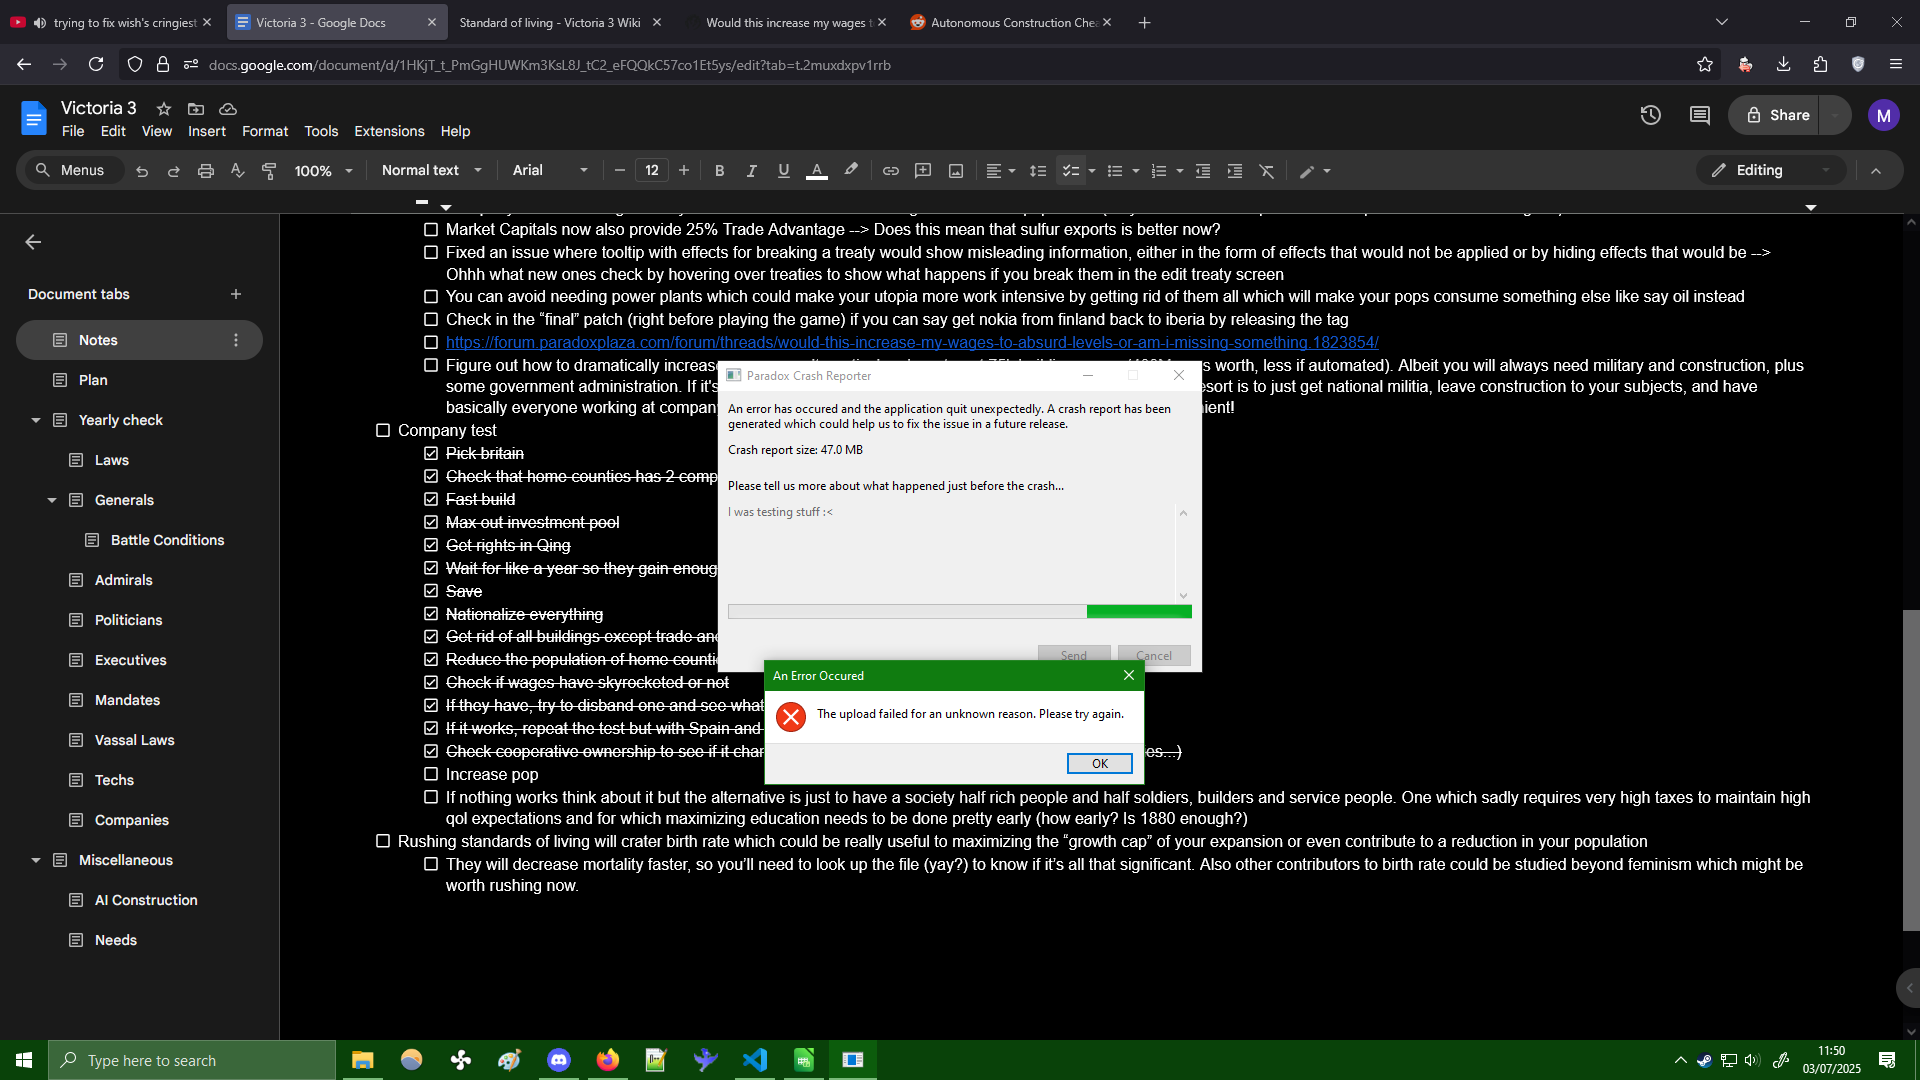The width and height of the screenshot is (1920, 1080).
Task: Click the line and paragraph spacing icon
Action: [x=1038, y=171]
